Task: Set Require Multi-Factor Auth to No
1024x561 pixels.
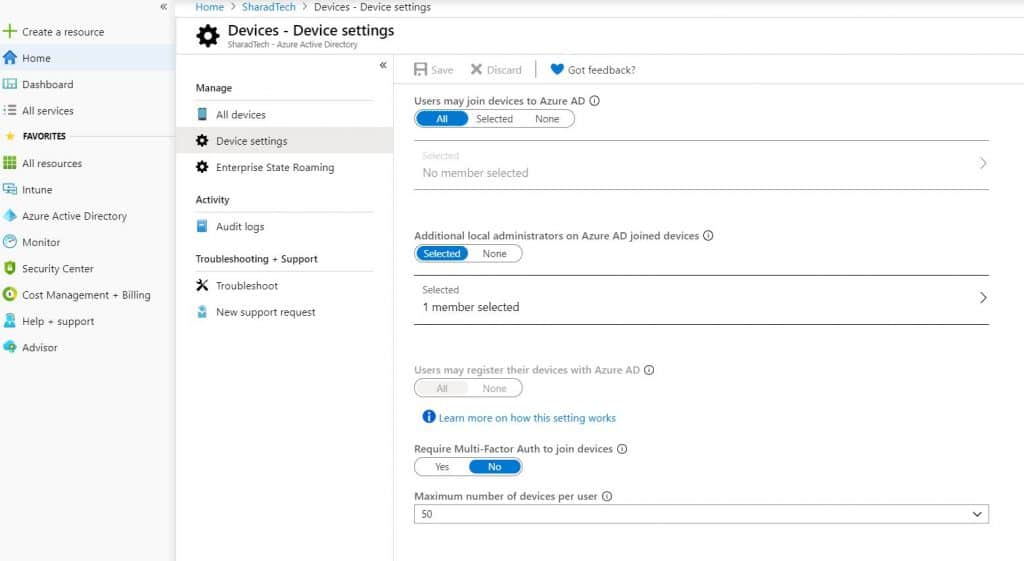Action: point(494,467)
